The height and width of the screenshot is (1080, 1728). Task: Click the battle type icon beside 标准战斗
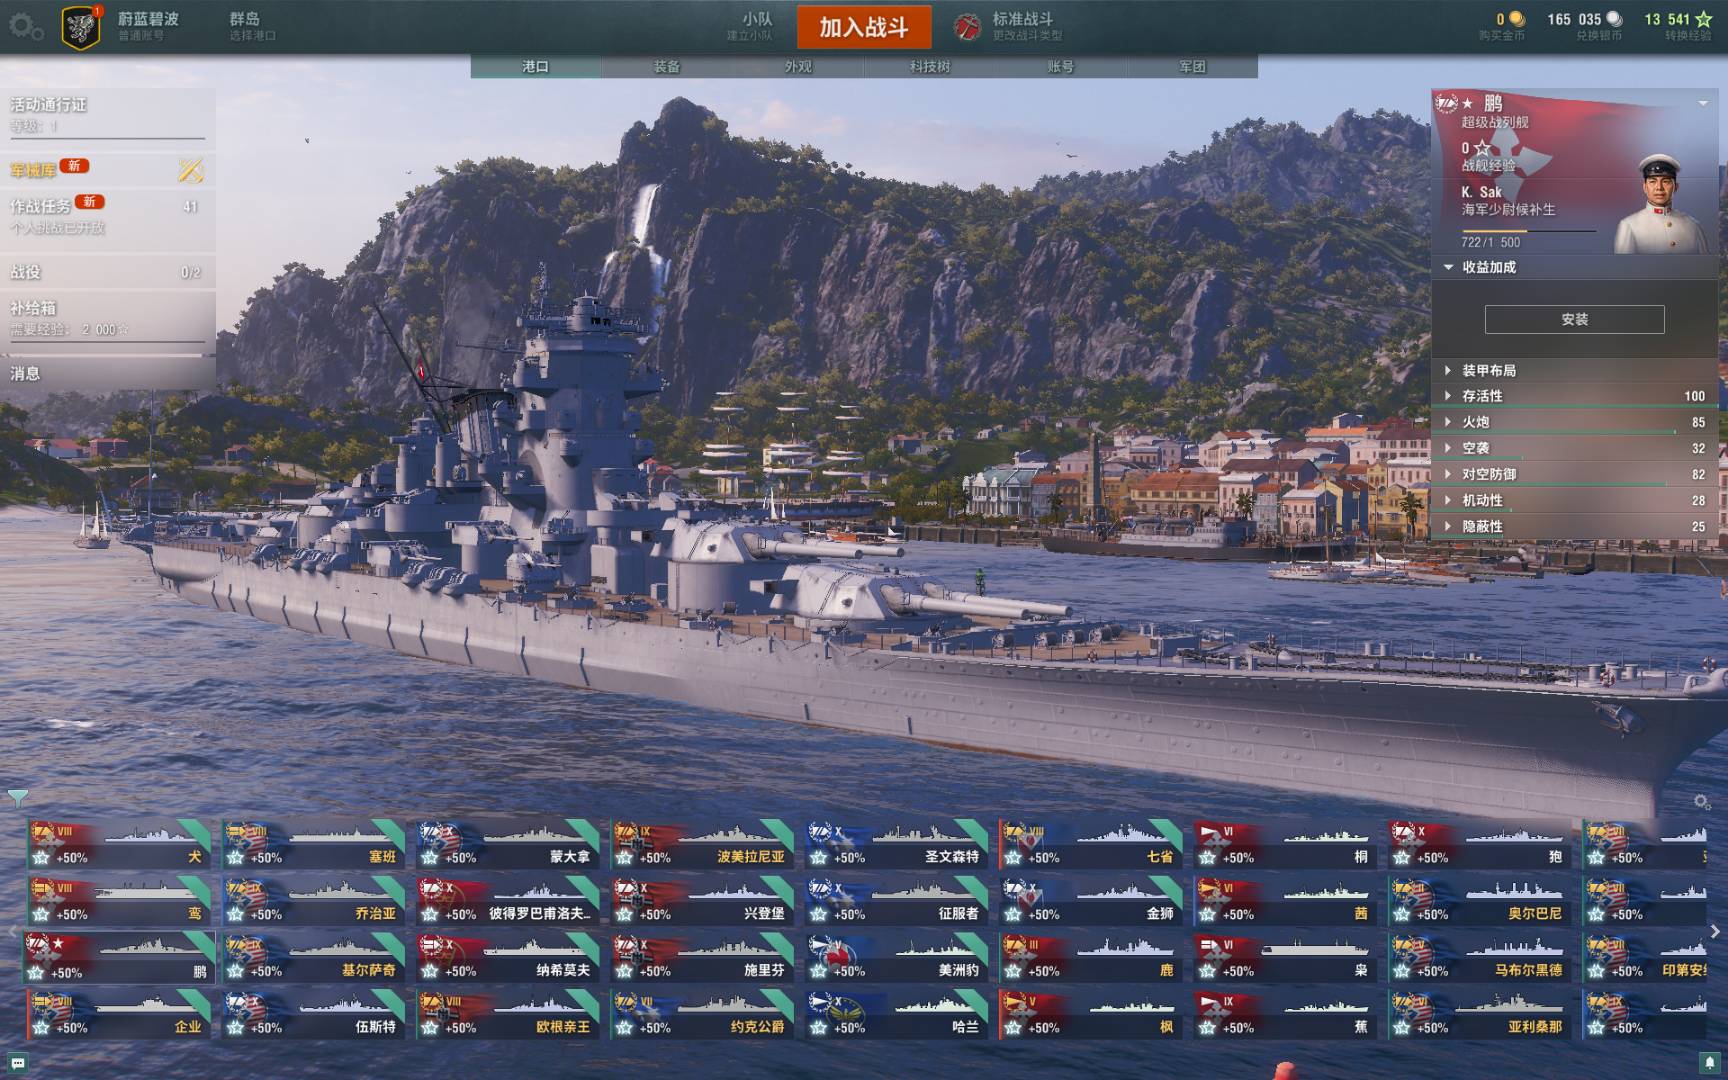coord(967,27)
